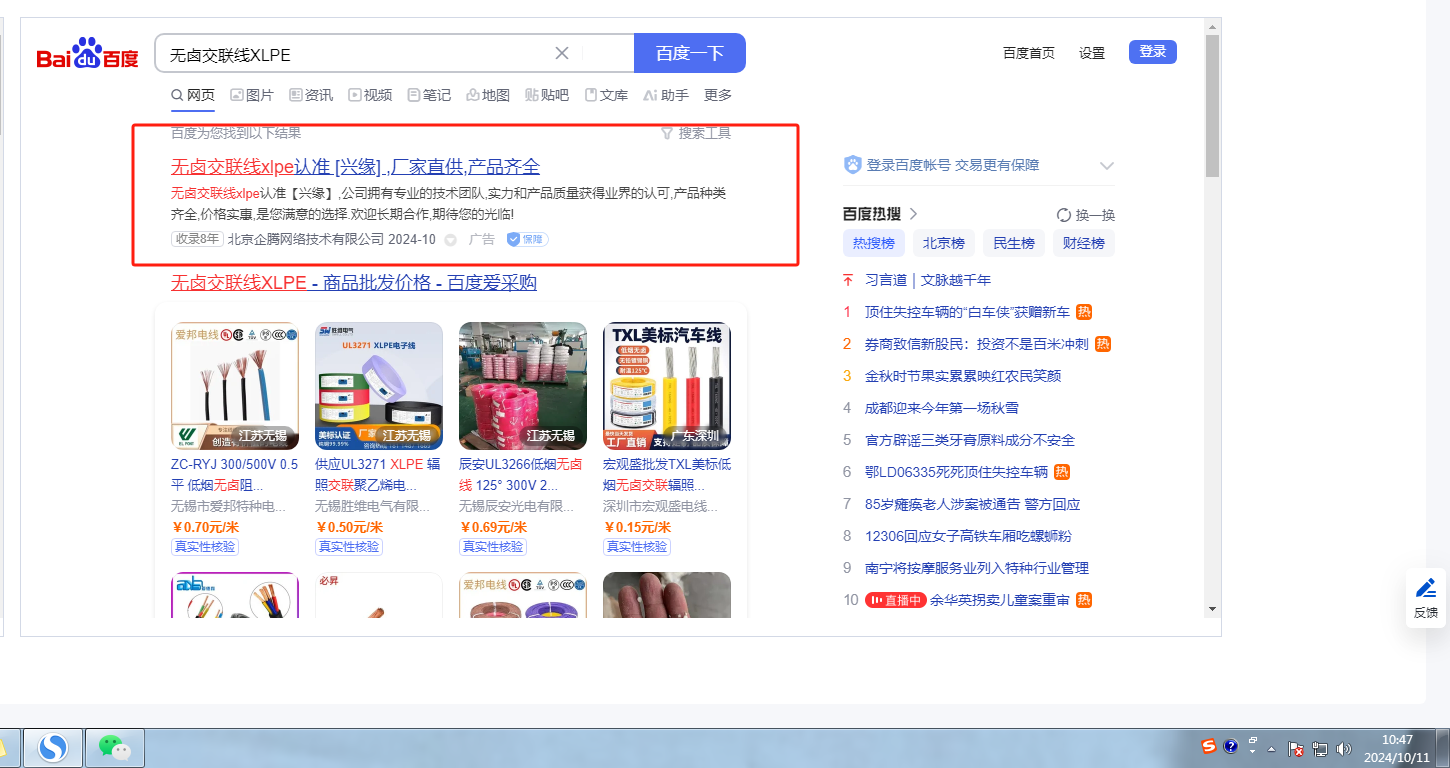The image size is (1450, 768).
Task: Clear the search box with the X icon
Action: [562, 53]
